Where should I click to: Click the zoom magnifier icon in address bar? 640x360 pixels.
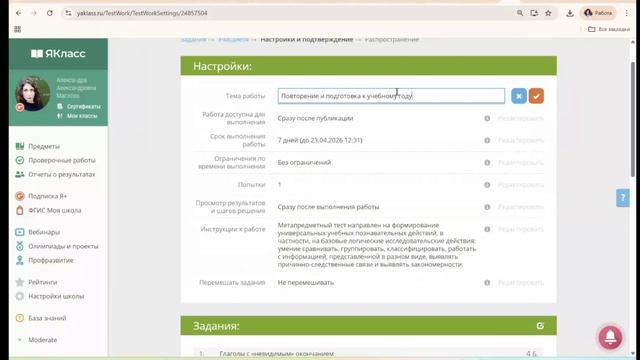(x=520, y=13)
